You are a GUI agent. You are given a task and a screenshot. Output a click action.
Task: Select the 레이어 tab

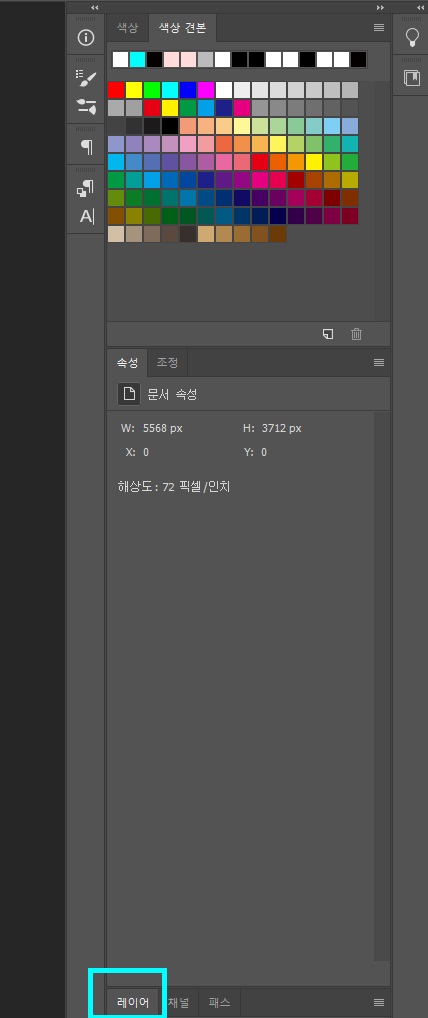click(x=133, y=1002)
